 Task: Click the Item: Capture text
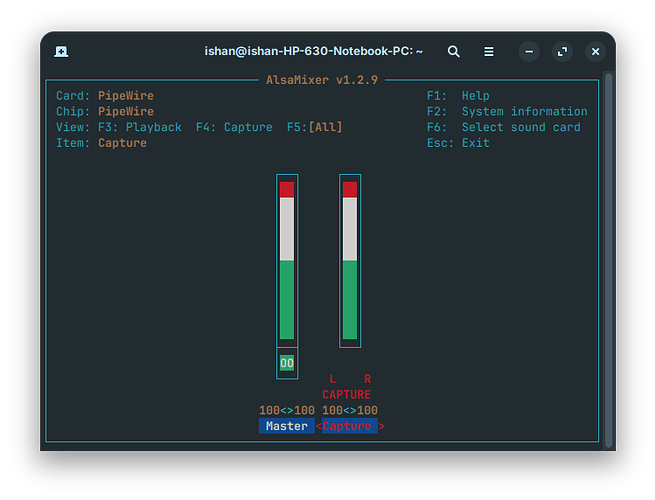(x=102, y=143)
